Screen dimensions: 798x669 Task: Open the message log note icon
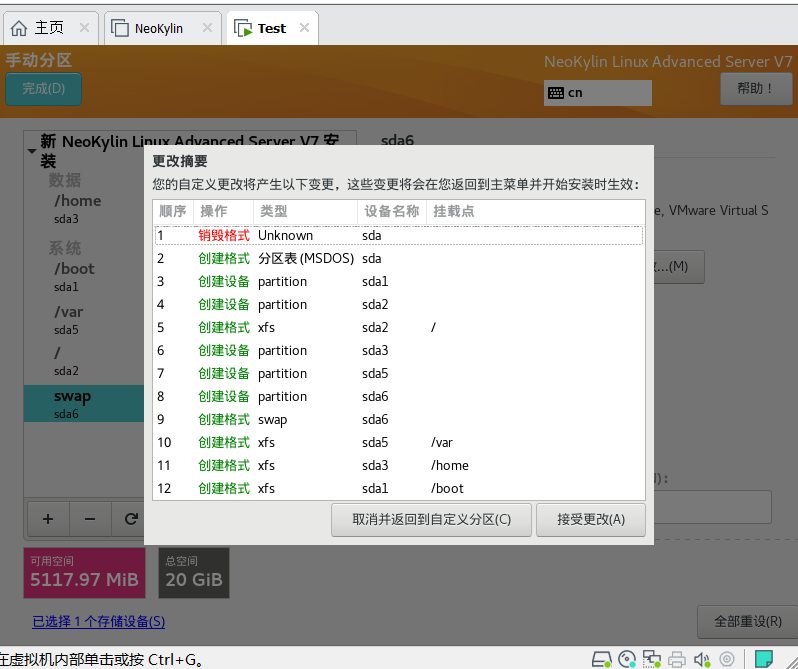(x=764, y=659)
